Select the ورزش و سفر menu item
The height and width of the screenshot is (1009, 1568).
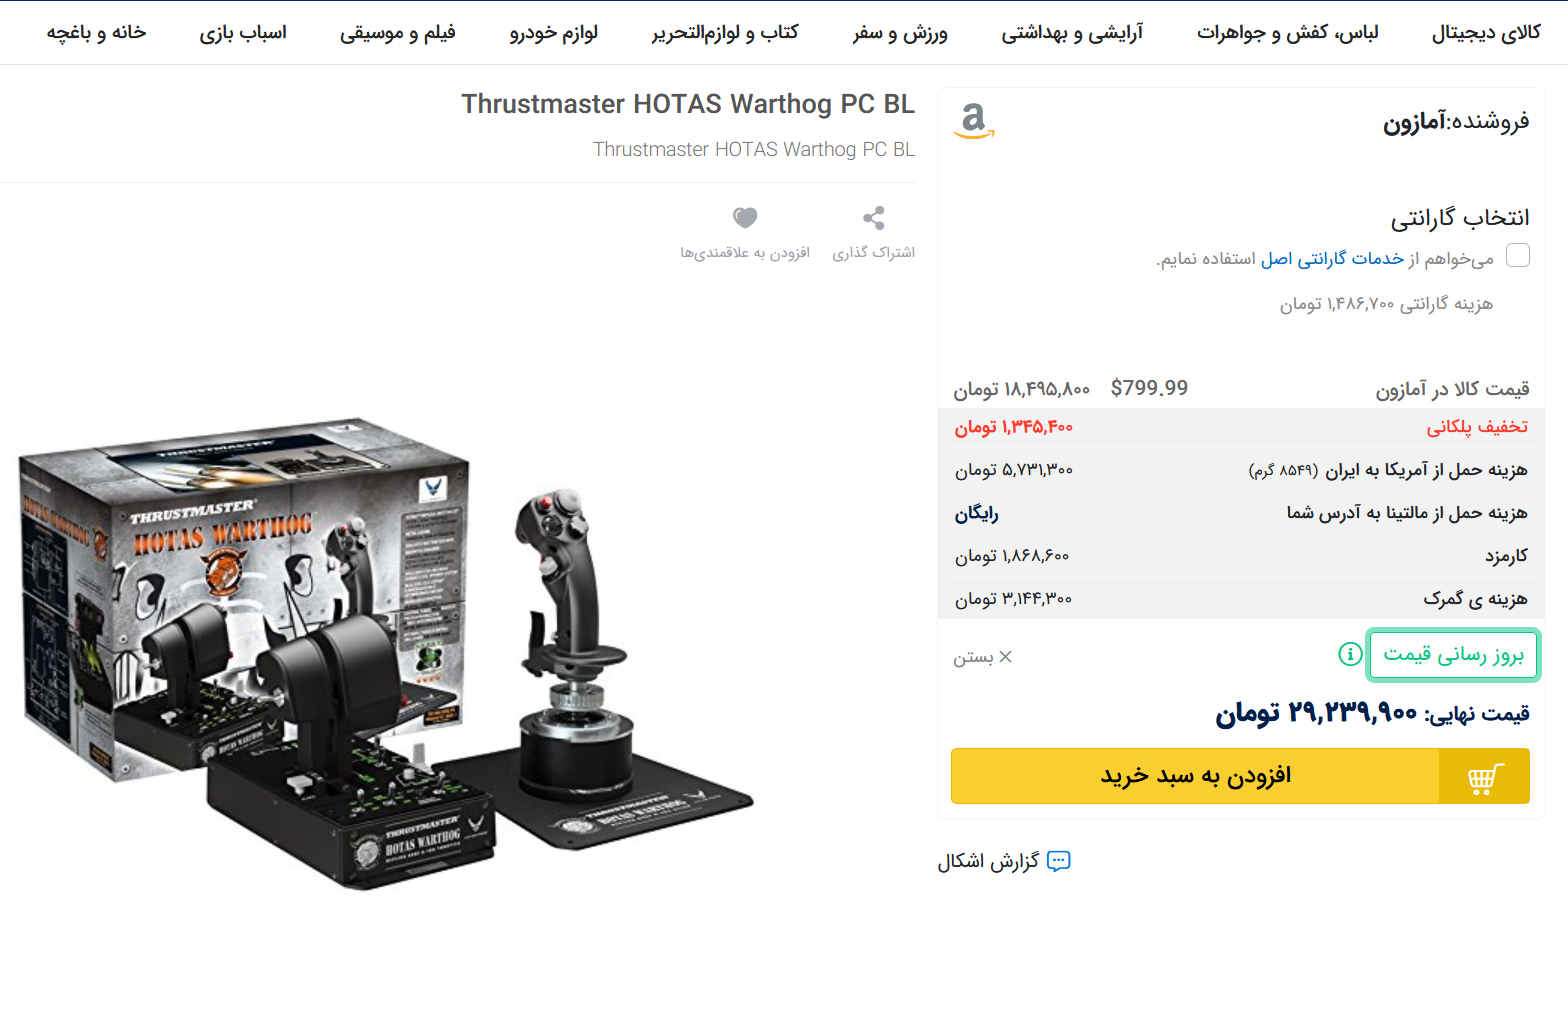[900, 33]
